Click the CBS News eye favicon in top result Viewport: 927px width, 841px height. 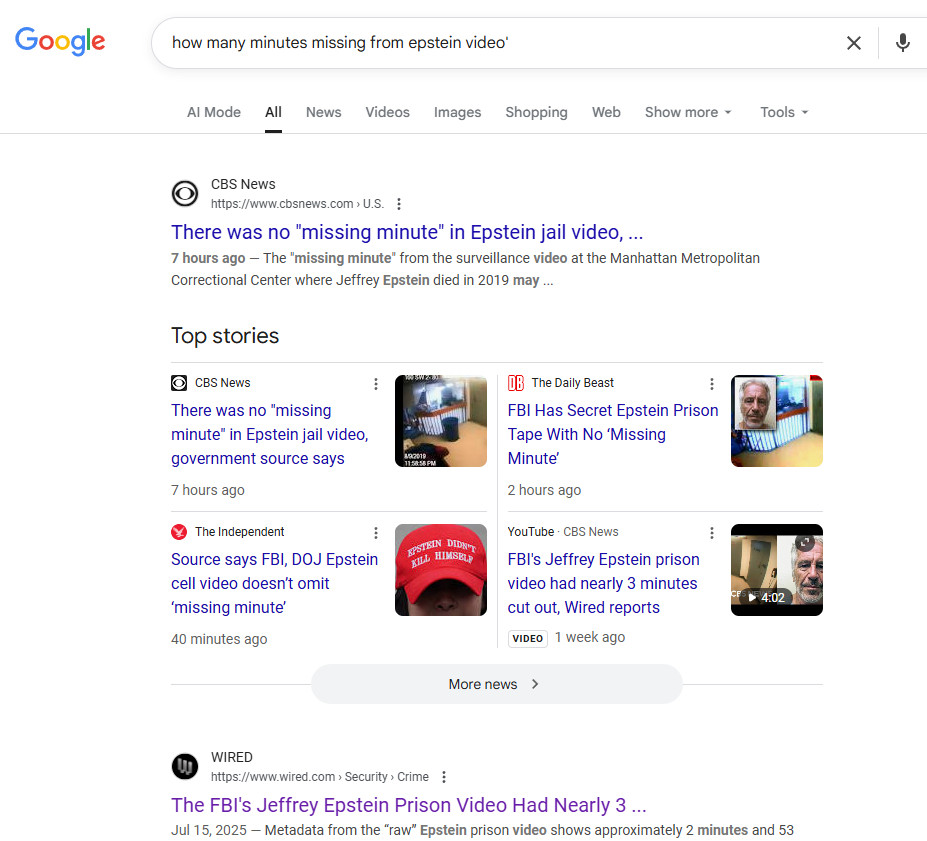pyautogui.click(x=185, y=193)
